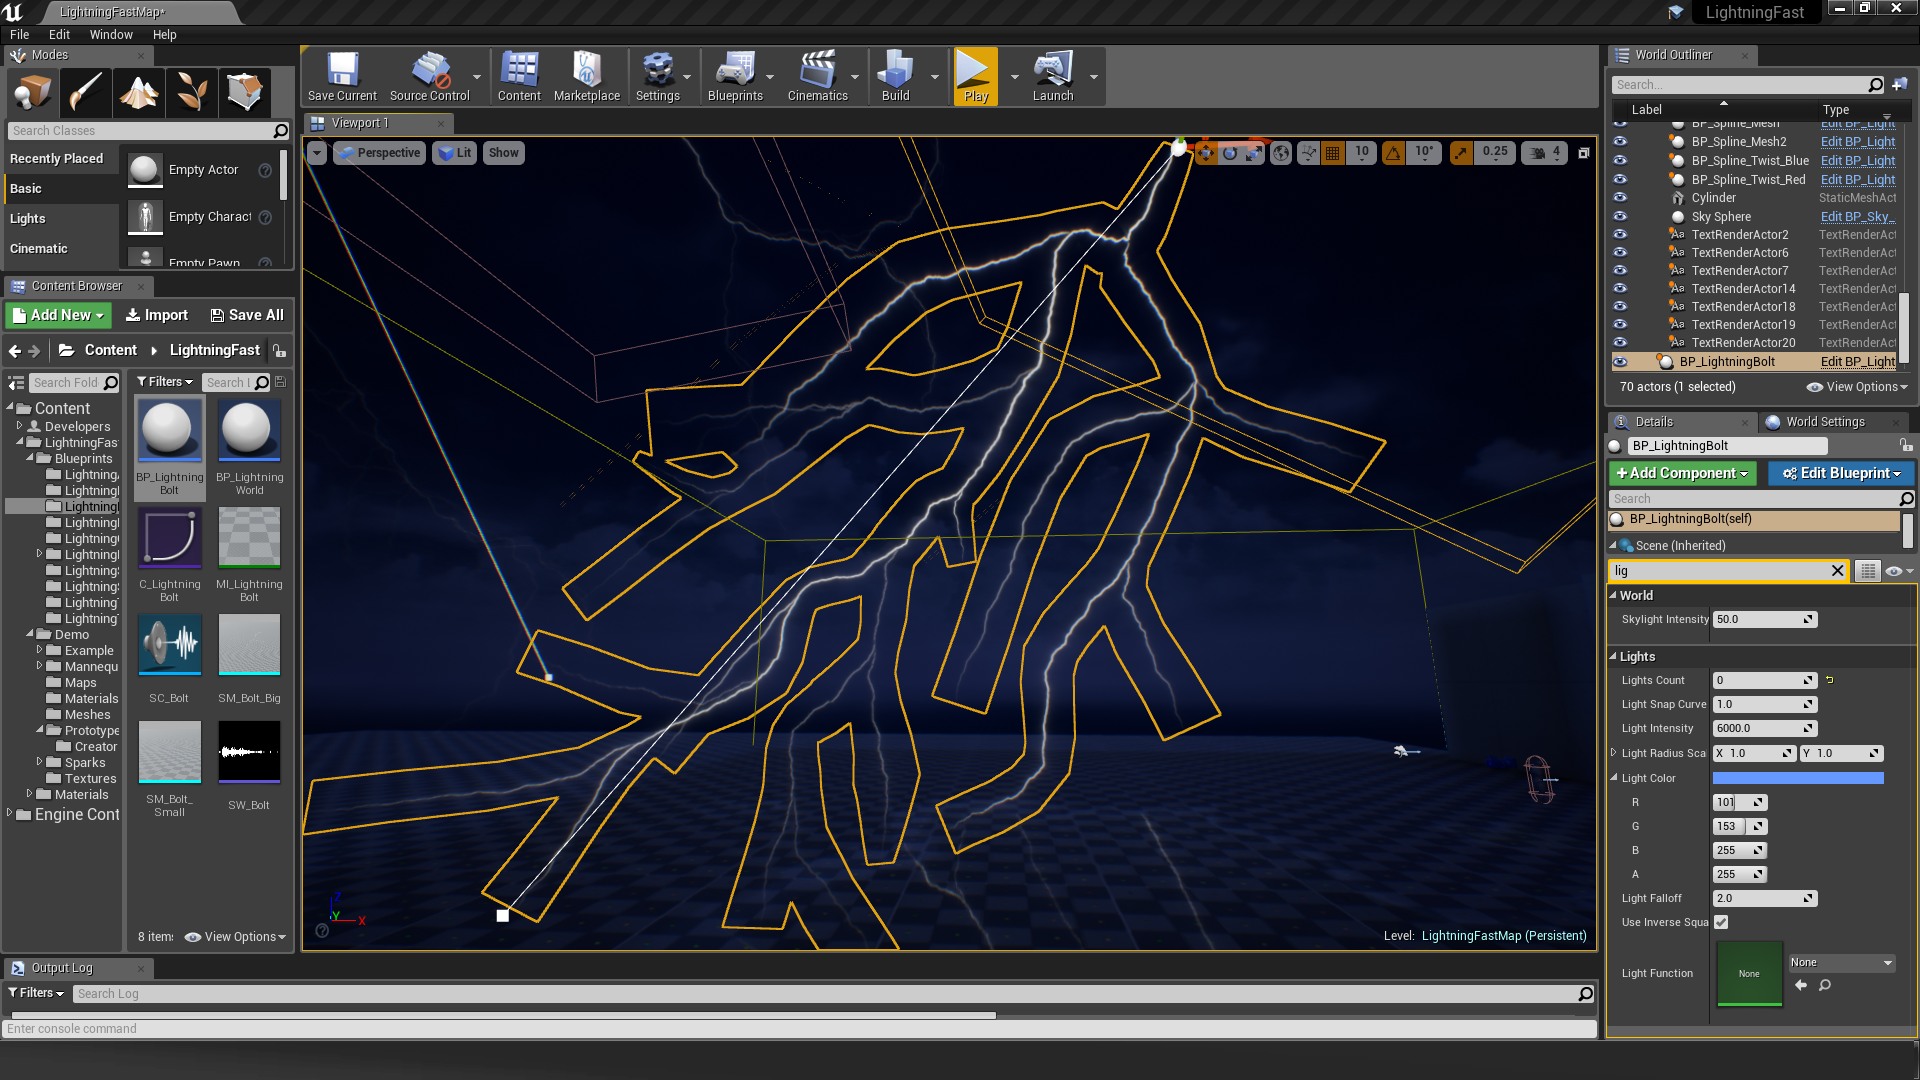
Task: Toggle the Use Inverse Squared checkbox
Action: pyautogui.click(x=1721, y=922)
